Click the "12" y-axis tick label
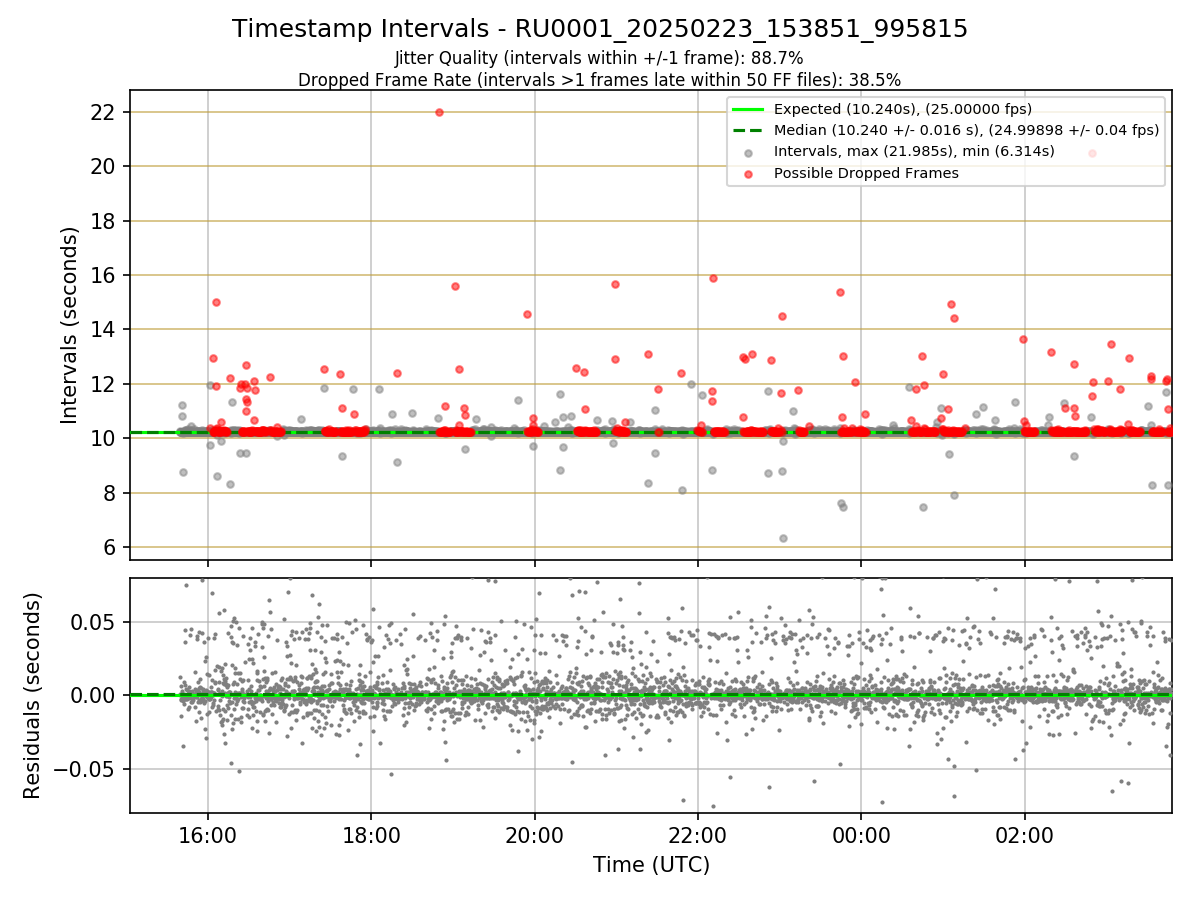The image size is (1200, 900). click(104, 384)
